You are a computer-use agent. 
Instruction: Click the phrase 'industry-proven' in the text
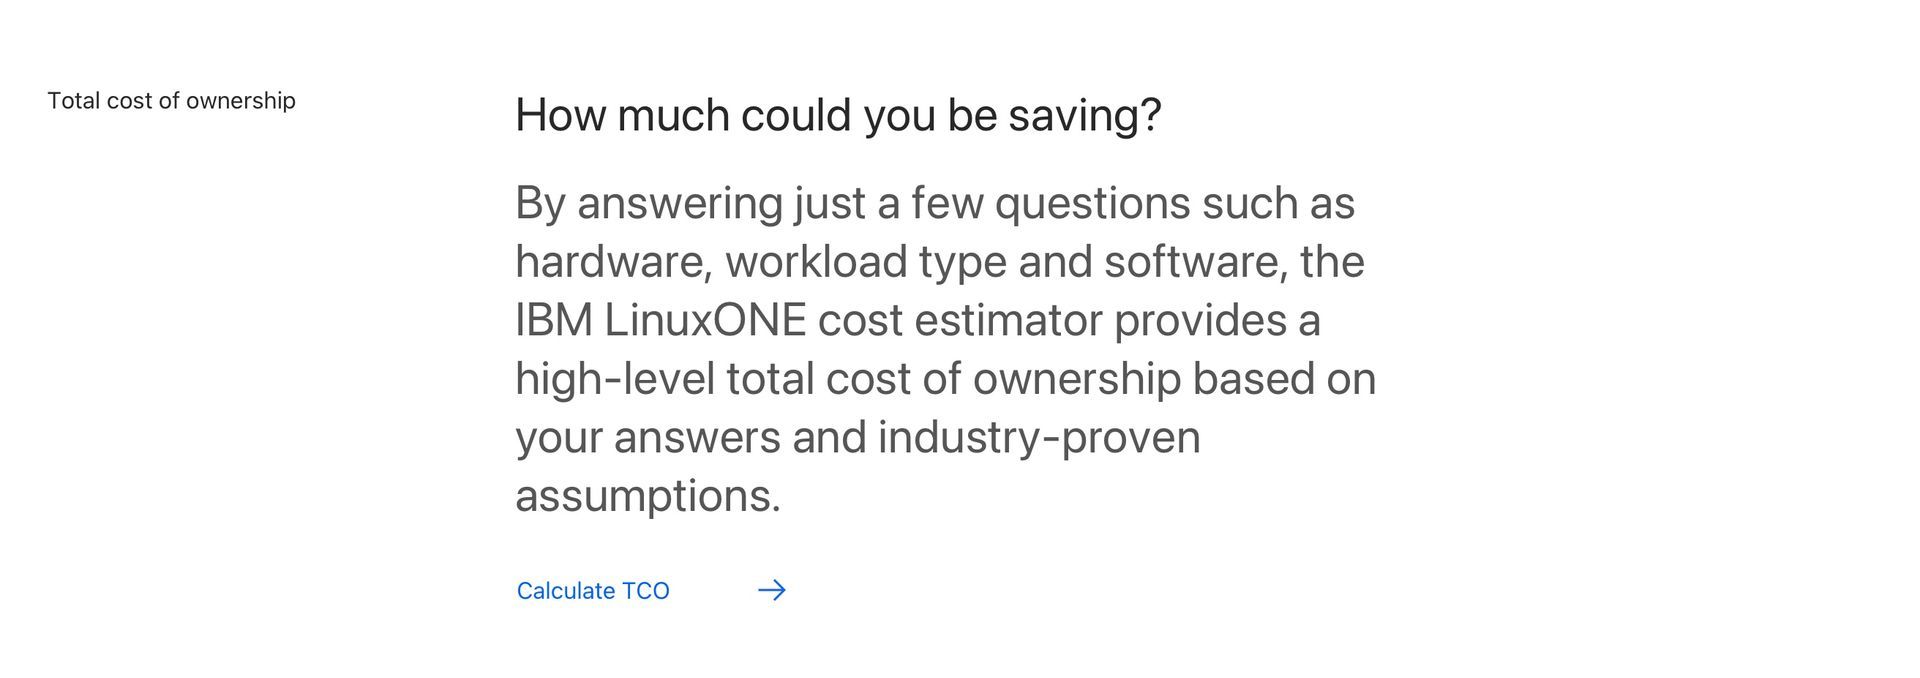[x=1039, y=438]
